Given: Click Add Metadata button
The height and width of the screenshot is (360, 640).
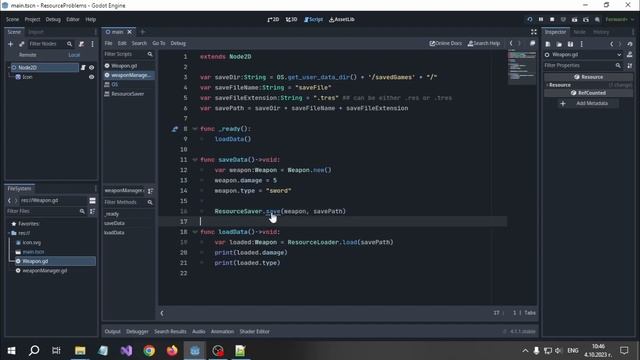Looking at the screenshot, I should click(588, 103).
